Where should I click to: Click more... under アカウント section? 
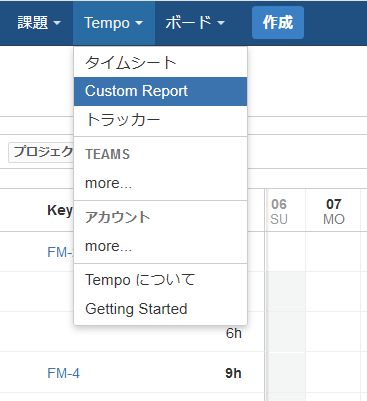point(160,246)
